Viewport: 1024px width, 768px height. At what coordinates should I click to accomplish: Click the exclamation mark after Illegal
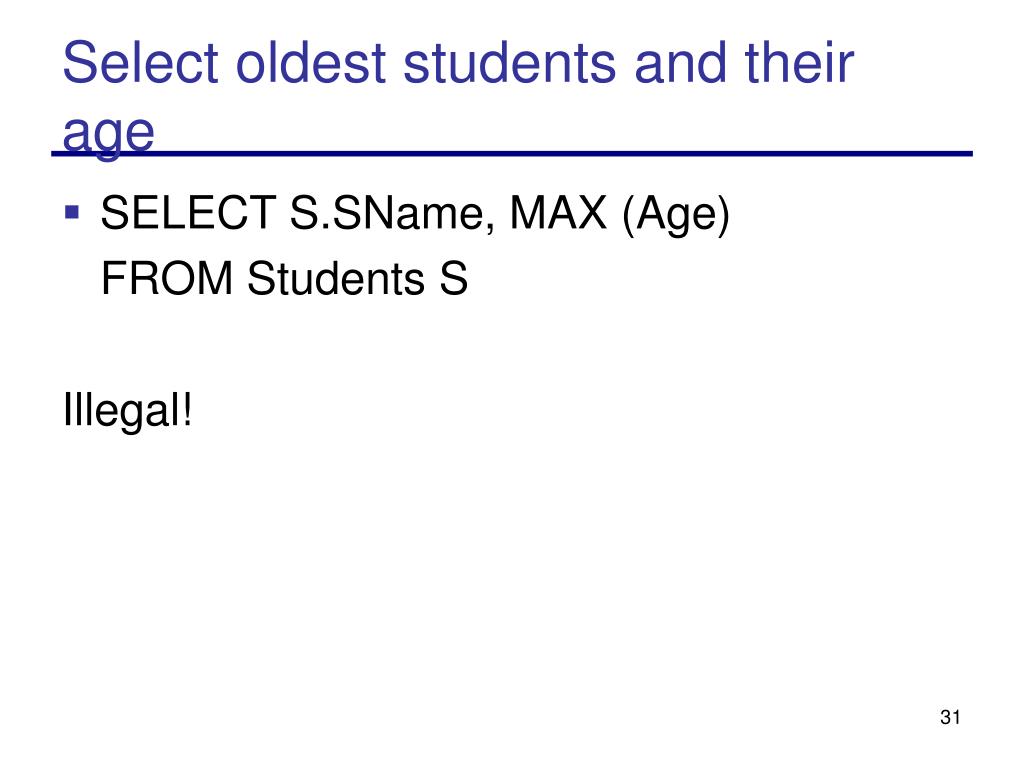pyautogui.click(x=187, y=409)
